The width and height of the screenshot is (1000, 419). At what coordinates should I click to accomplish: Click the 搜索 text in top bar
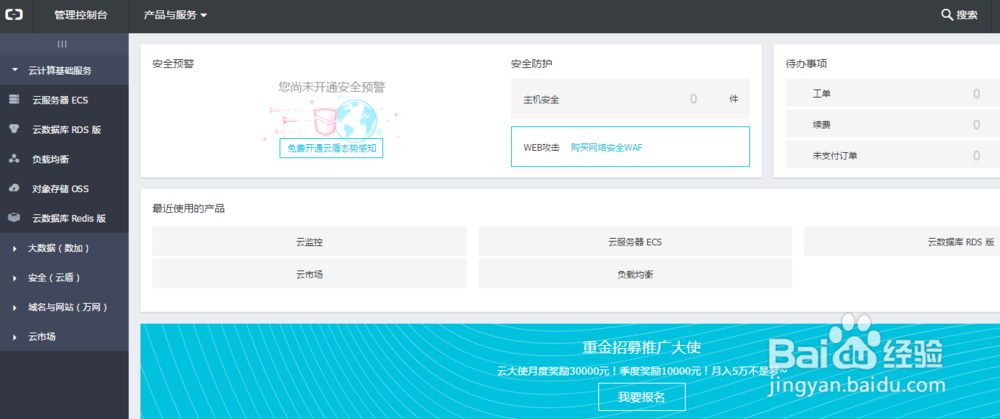(967, 15)
